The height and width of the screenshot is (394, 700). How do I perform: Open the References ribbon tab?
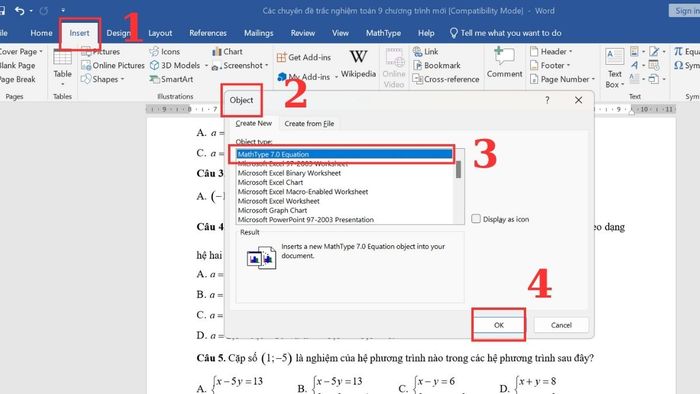pyautogui.click(x=208, y=33)
